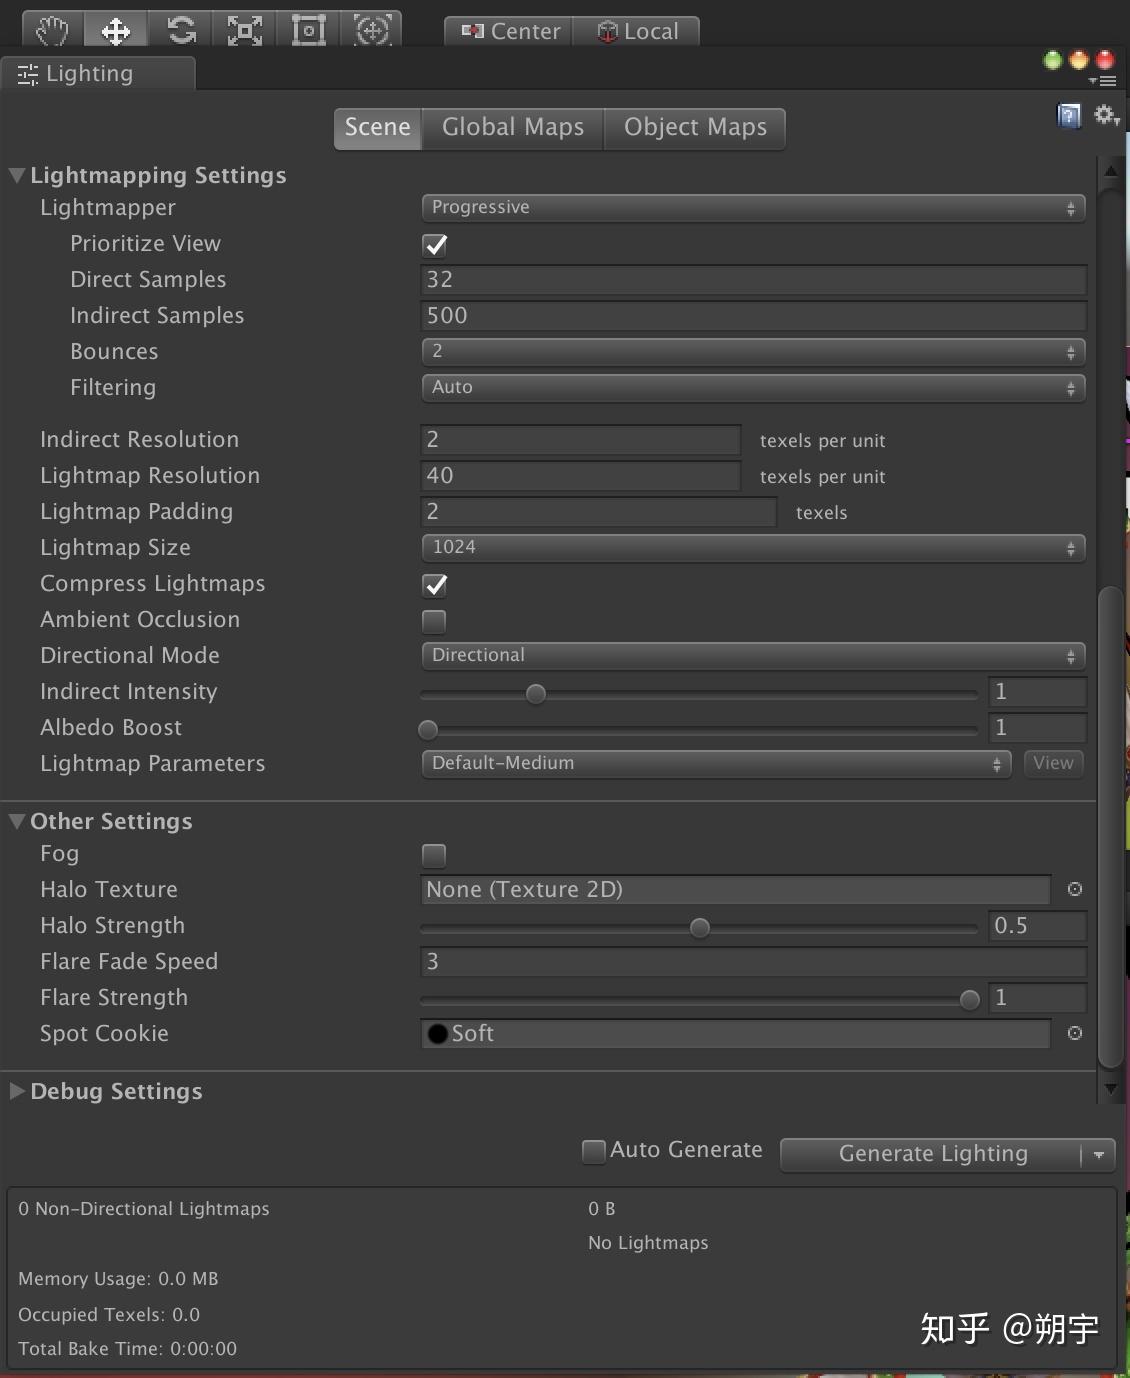Select the Move tool
Image resolution: width=1130 pixels, height=1378 pixels.
[x=115, y=30]
